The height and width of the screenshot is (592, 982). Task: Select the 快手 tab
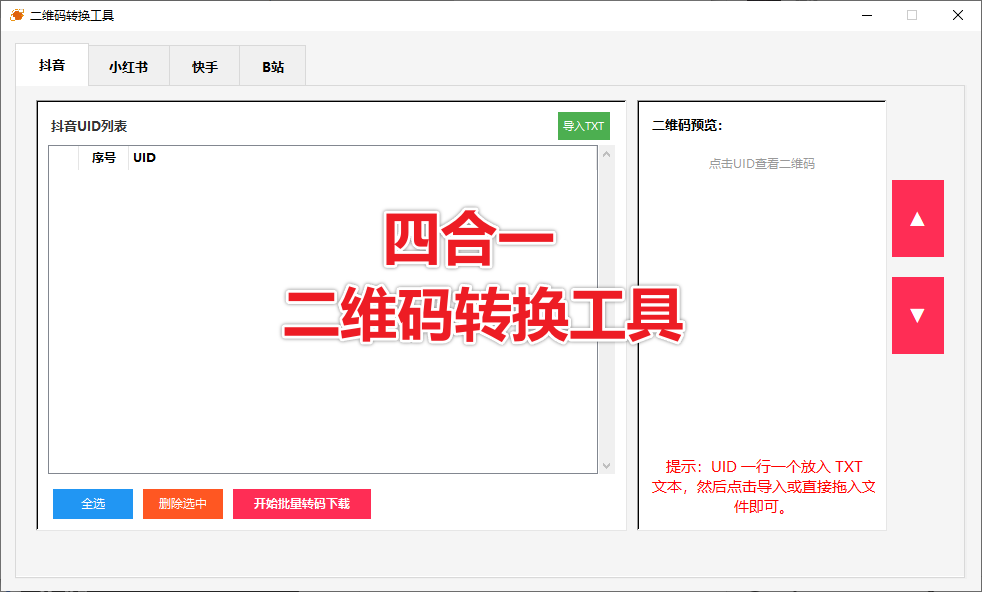click(x=204, y=66)
